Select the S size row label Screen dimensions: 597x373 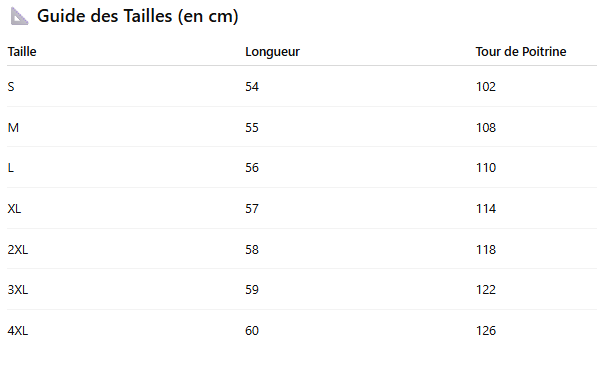coord(11,87)
